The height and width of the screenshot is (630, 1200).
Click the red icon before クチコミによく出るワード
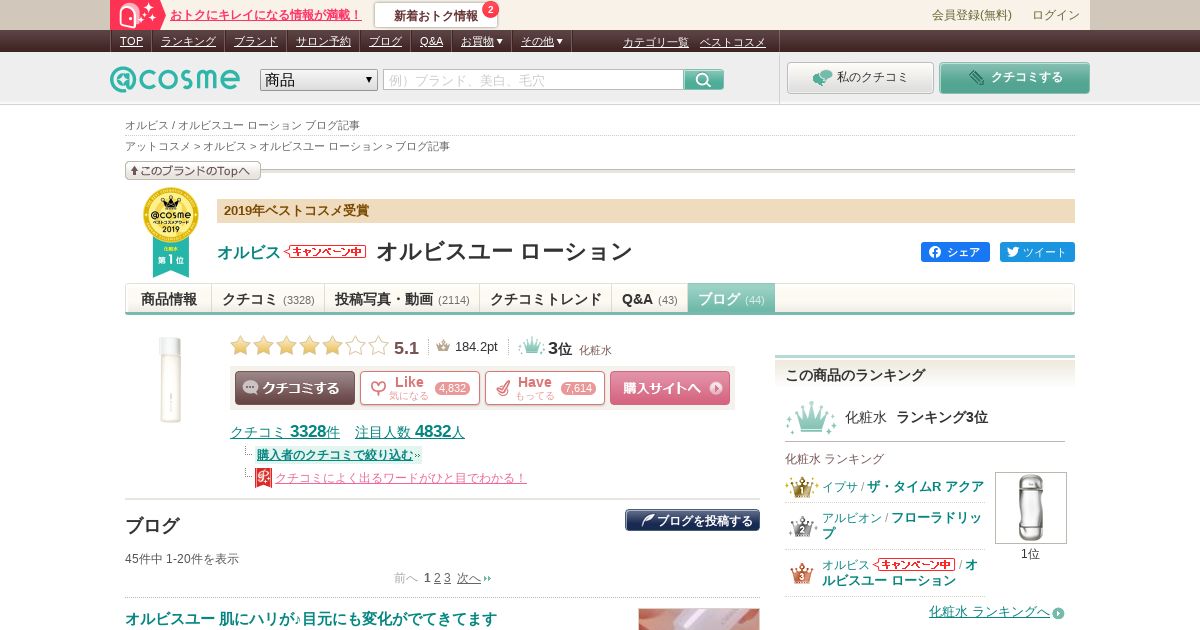point(263,478)
